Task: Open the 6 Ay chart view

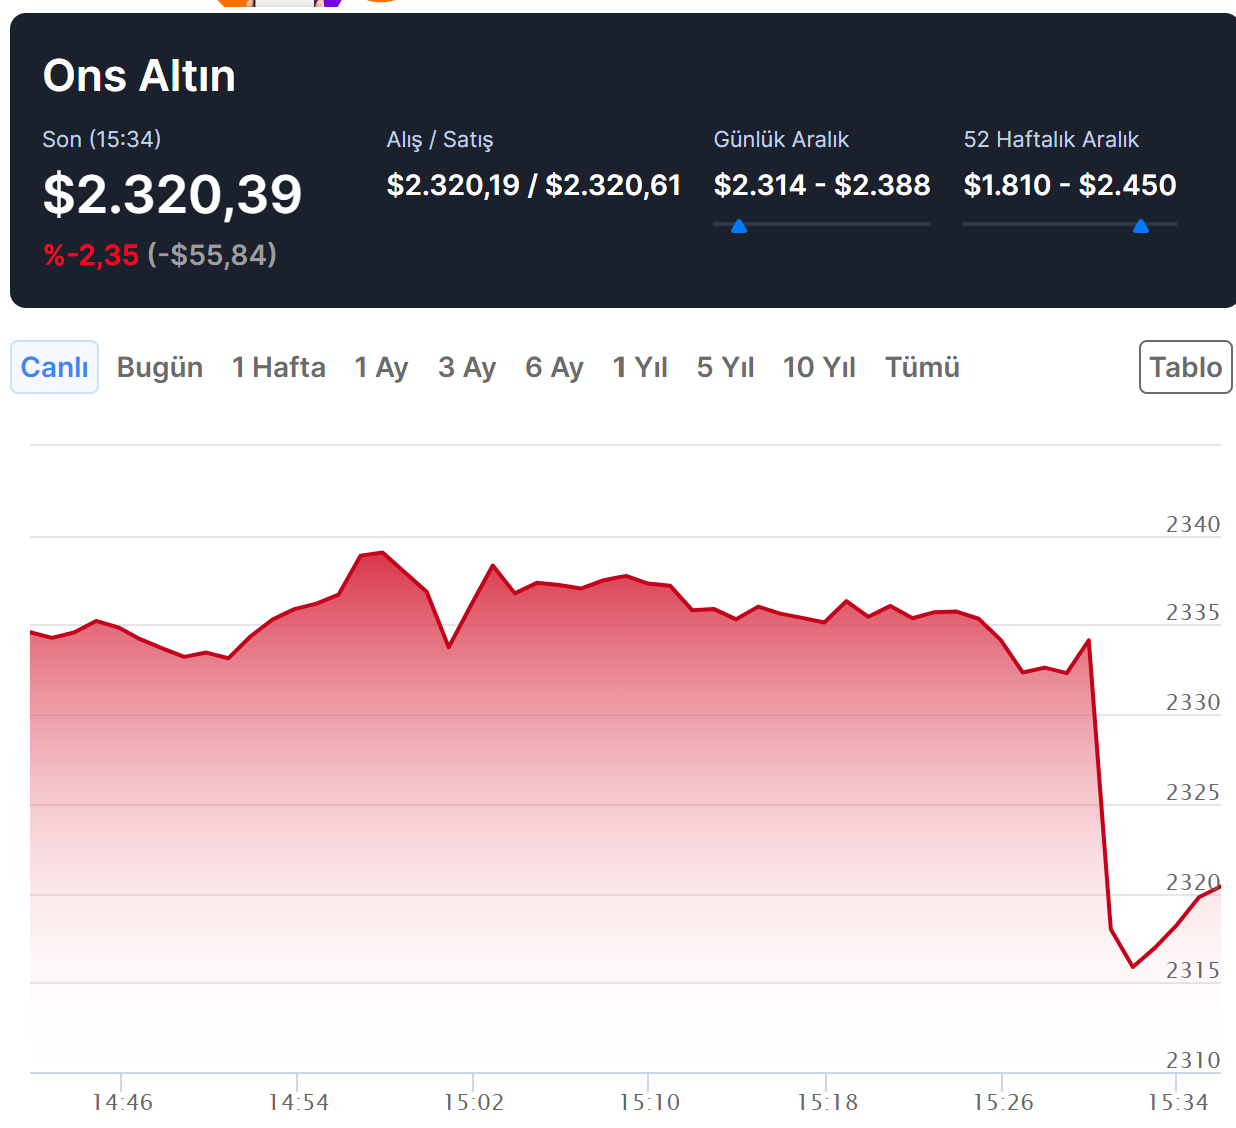Action: (554, 367)
